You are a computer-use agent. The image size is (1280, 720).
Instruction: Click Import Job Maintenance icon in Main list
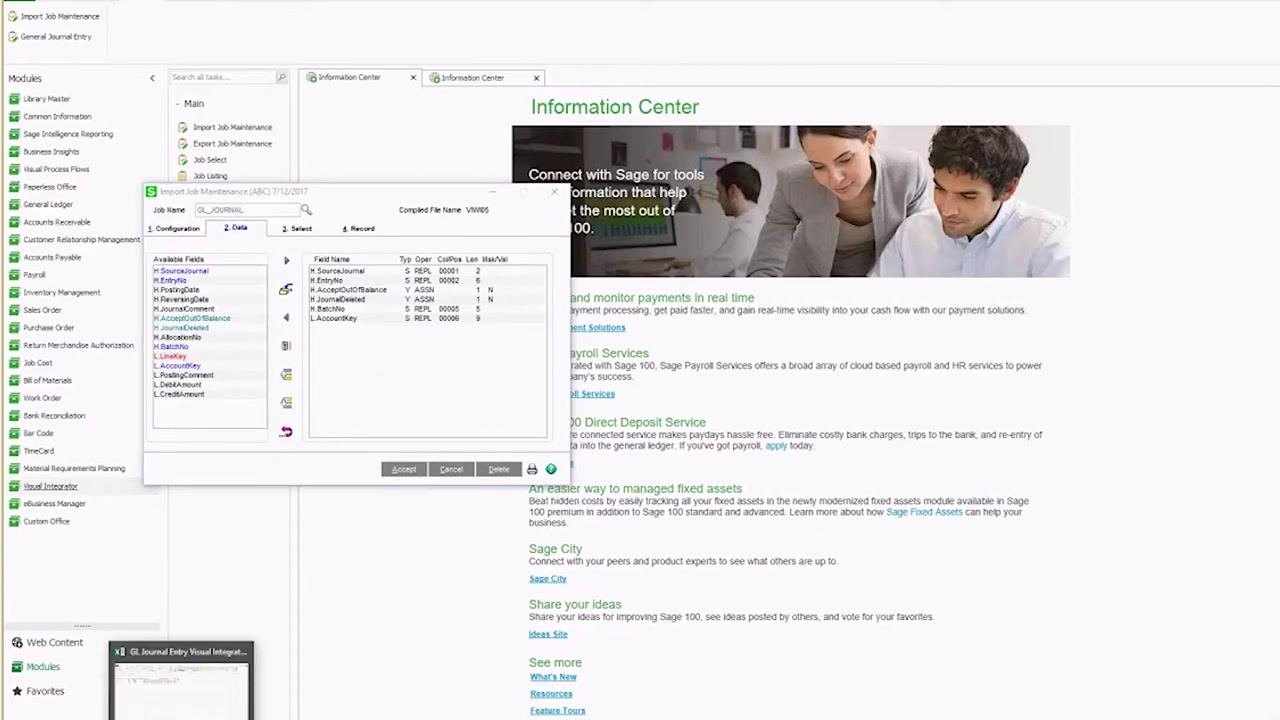tap(183, 127)
